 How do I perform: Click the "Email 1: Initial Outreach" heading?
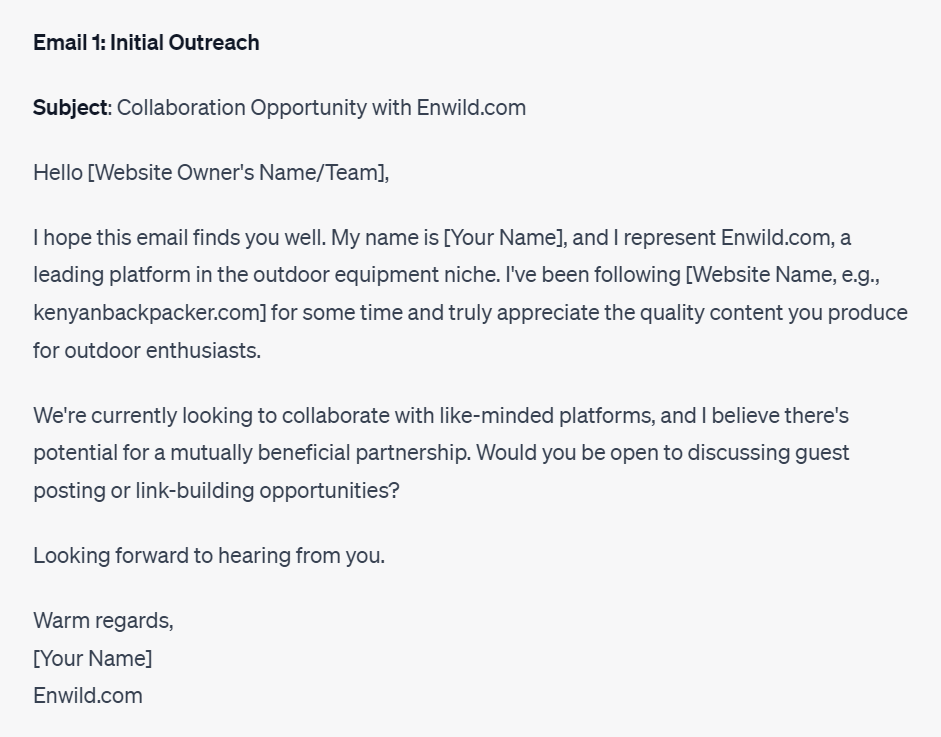[x=146, y=42]
